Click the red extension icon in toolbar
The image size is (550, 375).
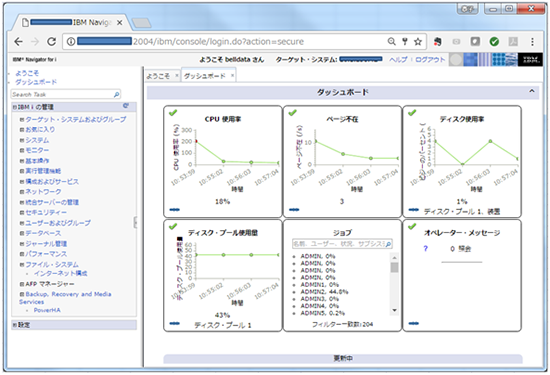tap(437, 42)
